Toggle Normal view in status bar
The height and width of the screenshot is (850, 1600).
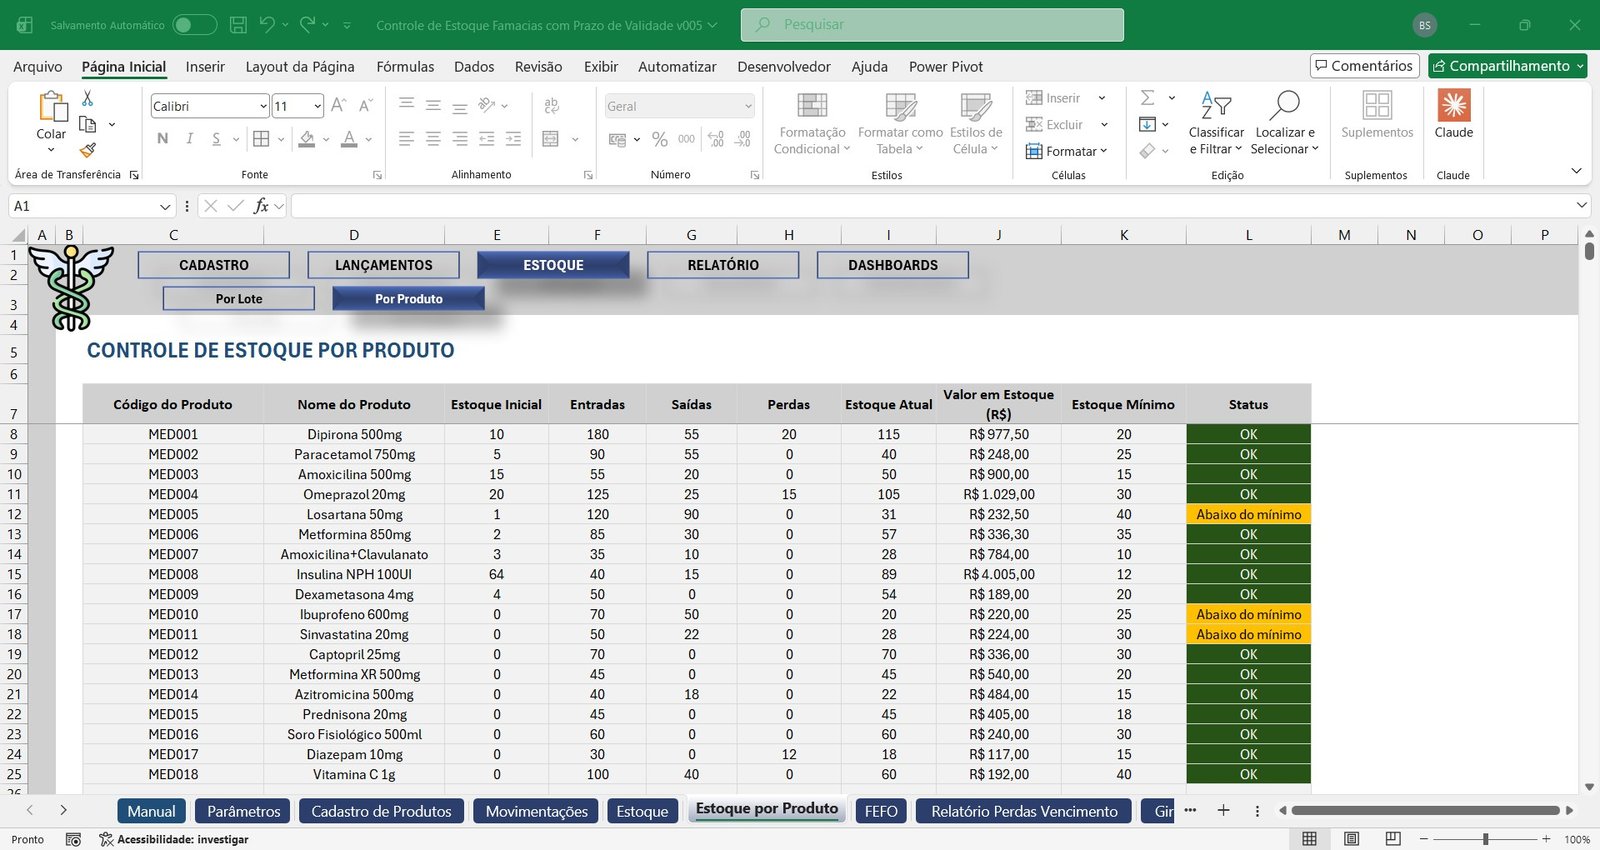point(1309,839)
